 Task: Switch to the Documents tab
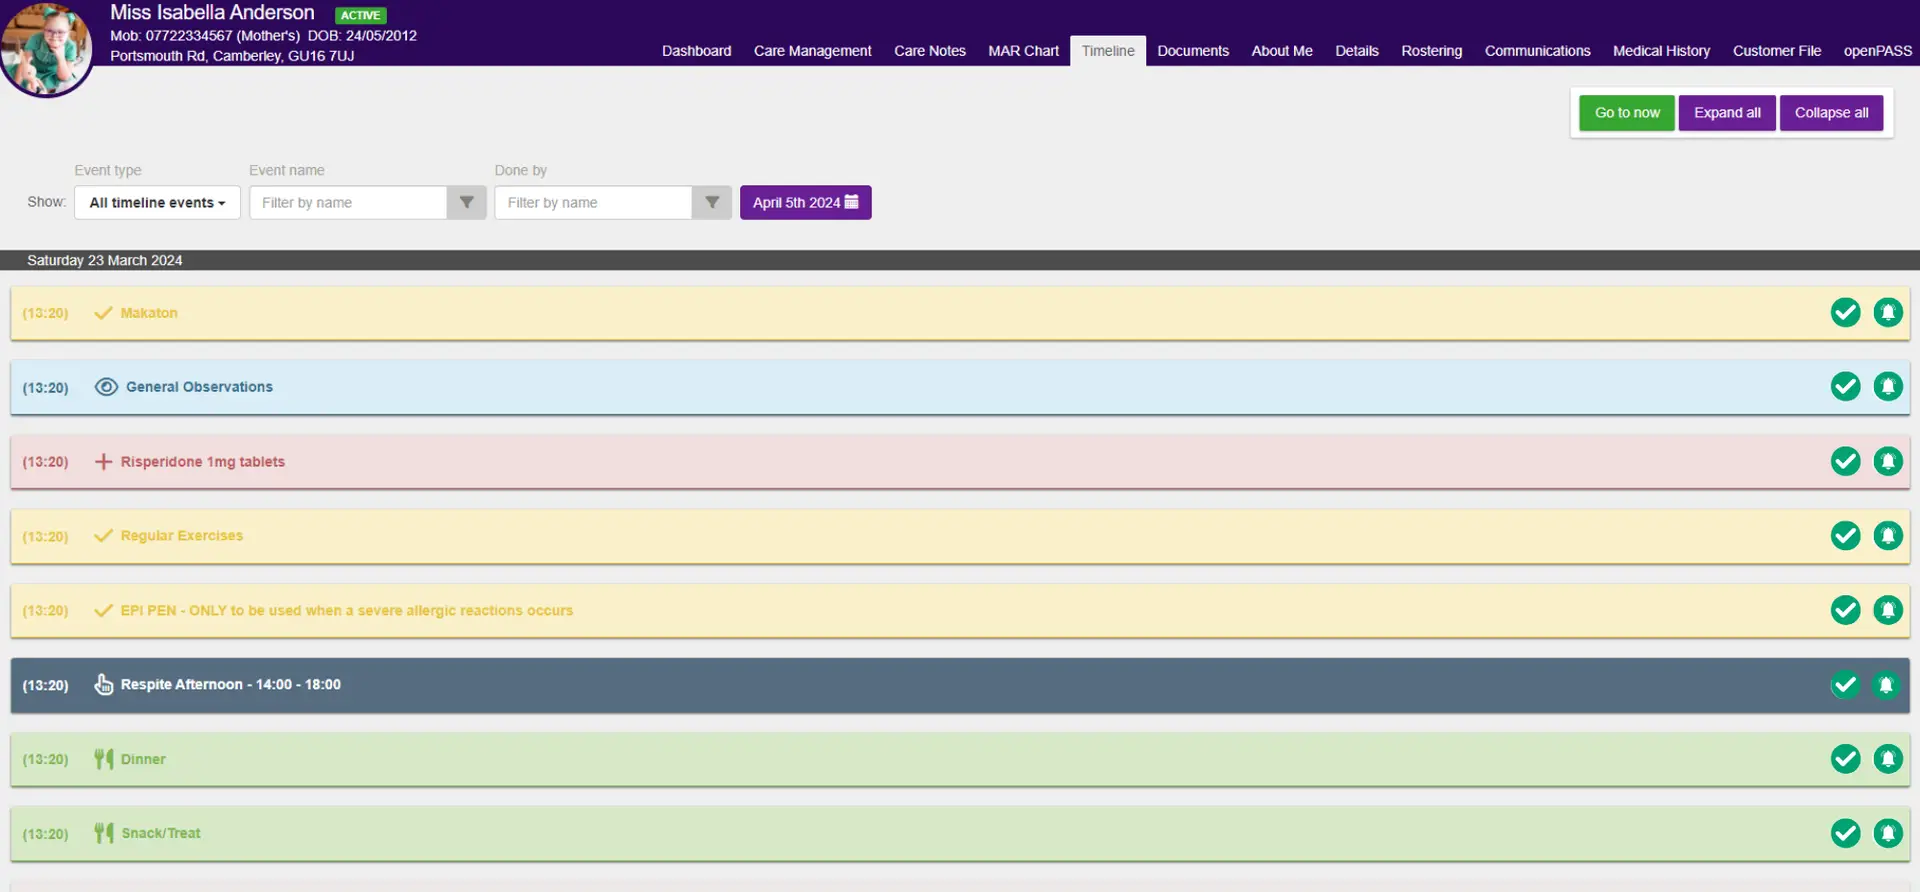tap(1193, 51)
